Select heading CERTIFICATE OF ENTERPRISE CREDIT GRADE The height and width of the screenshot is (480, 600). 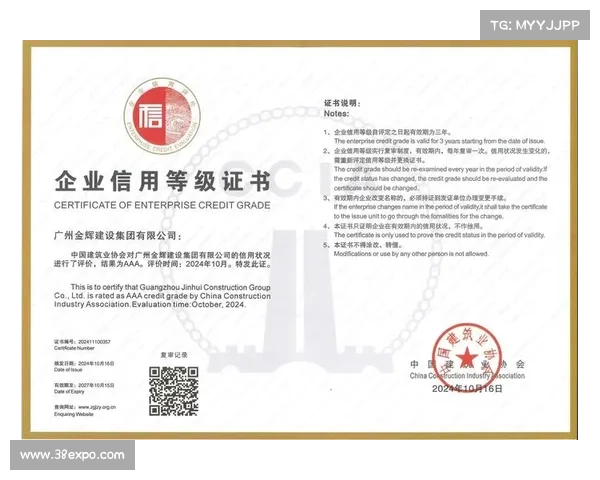click(x=162, y=205)
